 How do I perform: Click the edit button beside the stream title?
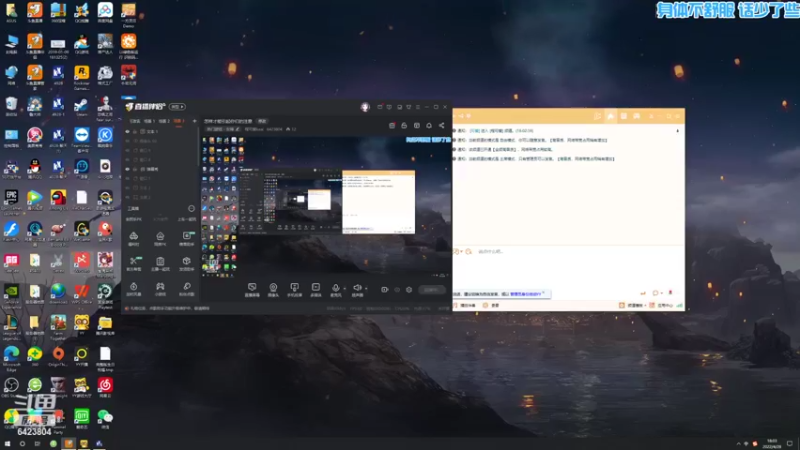262,121
